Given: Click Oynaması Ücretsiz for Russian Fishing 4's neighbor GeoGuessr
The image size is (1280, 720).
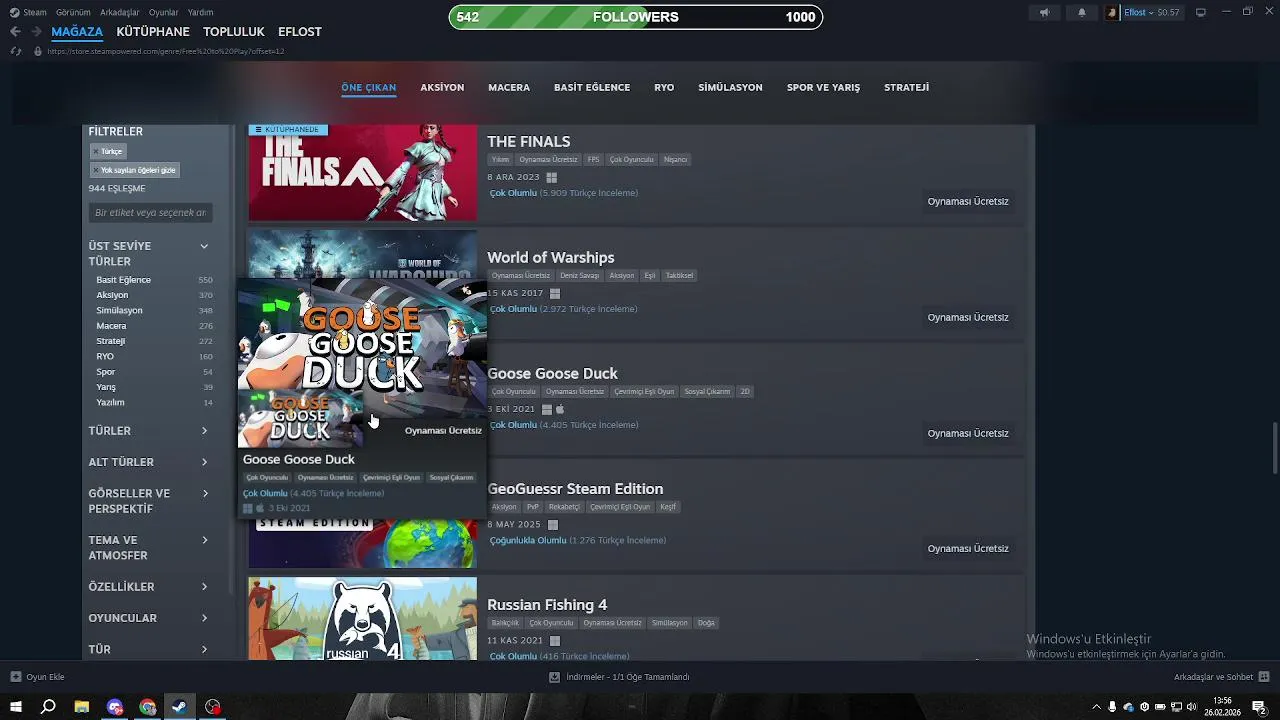Looking at the screenshot, I should tap(968, 549).
